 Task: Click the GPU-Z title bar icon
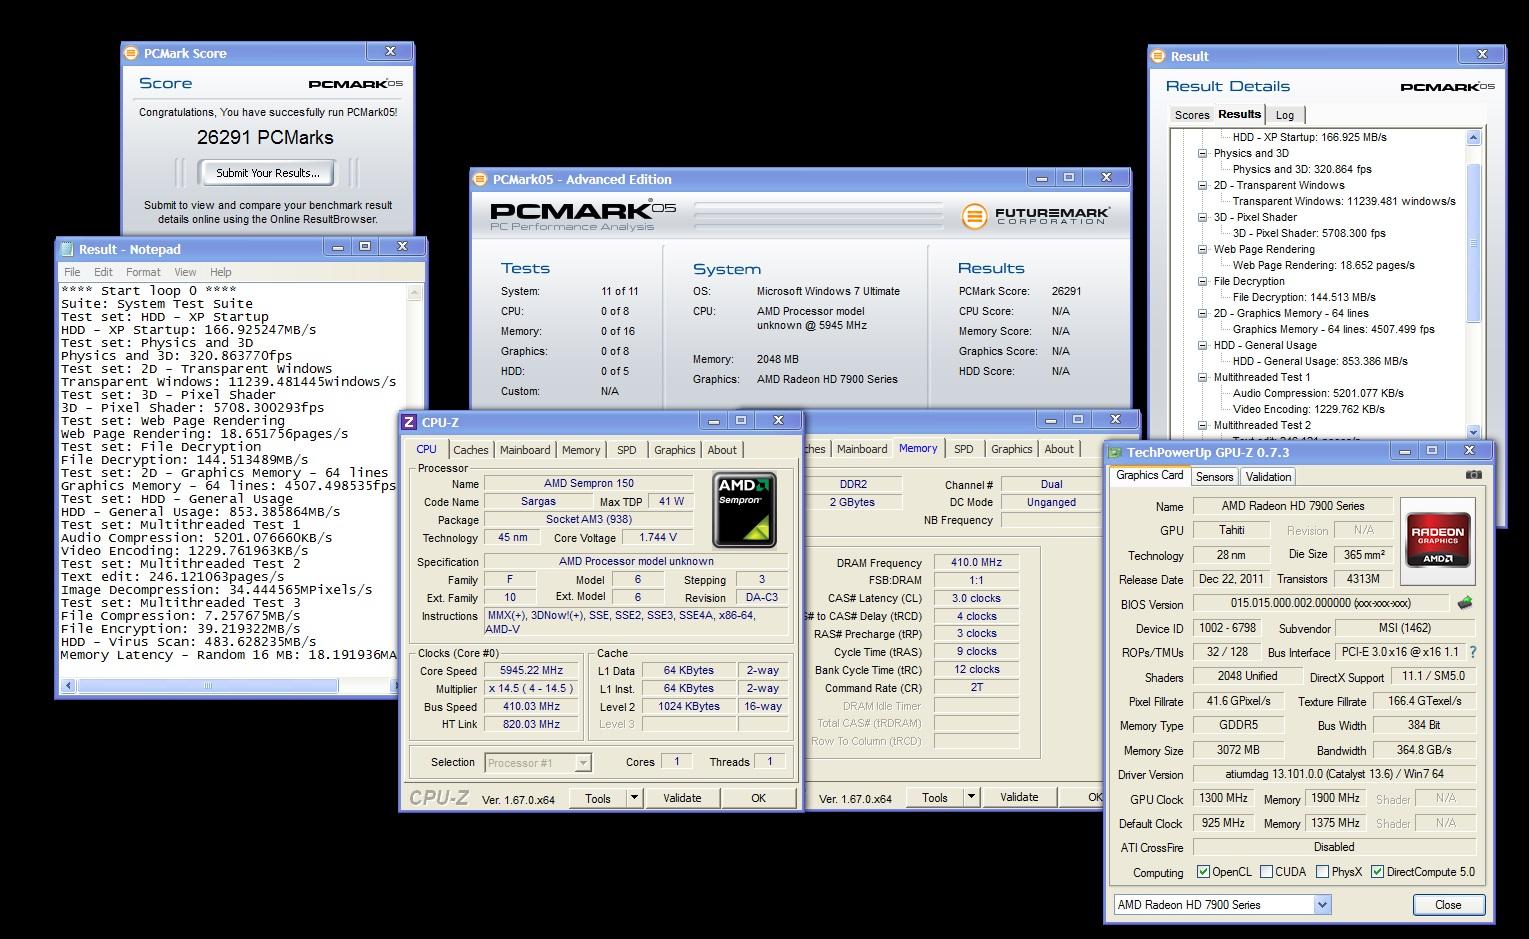[1117, 453]
